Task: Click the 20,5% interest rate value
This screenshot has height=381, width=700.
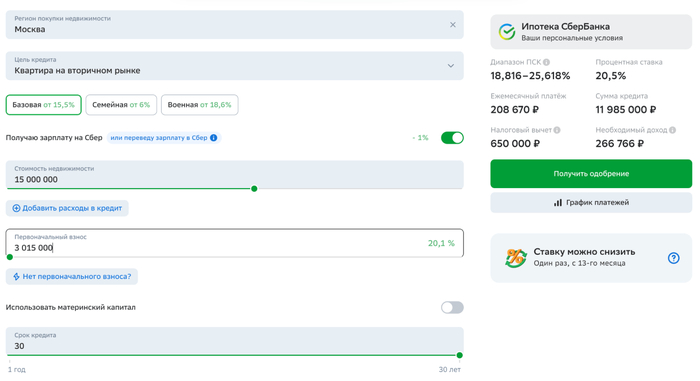Action: pyautogui.click(x=610, y=76)
